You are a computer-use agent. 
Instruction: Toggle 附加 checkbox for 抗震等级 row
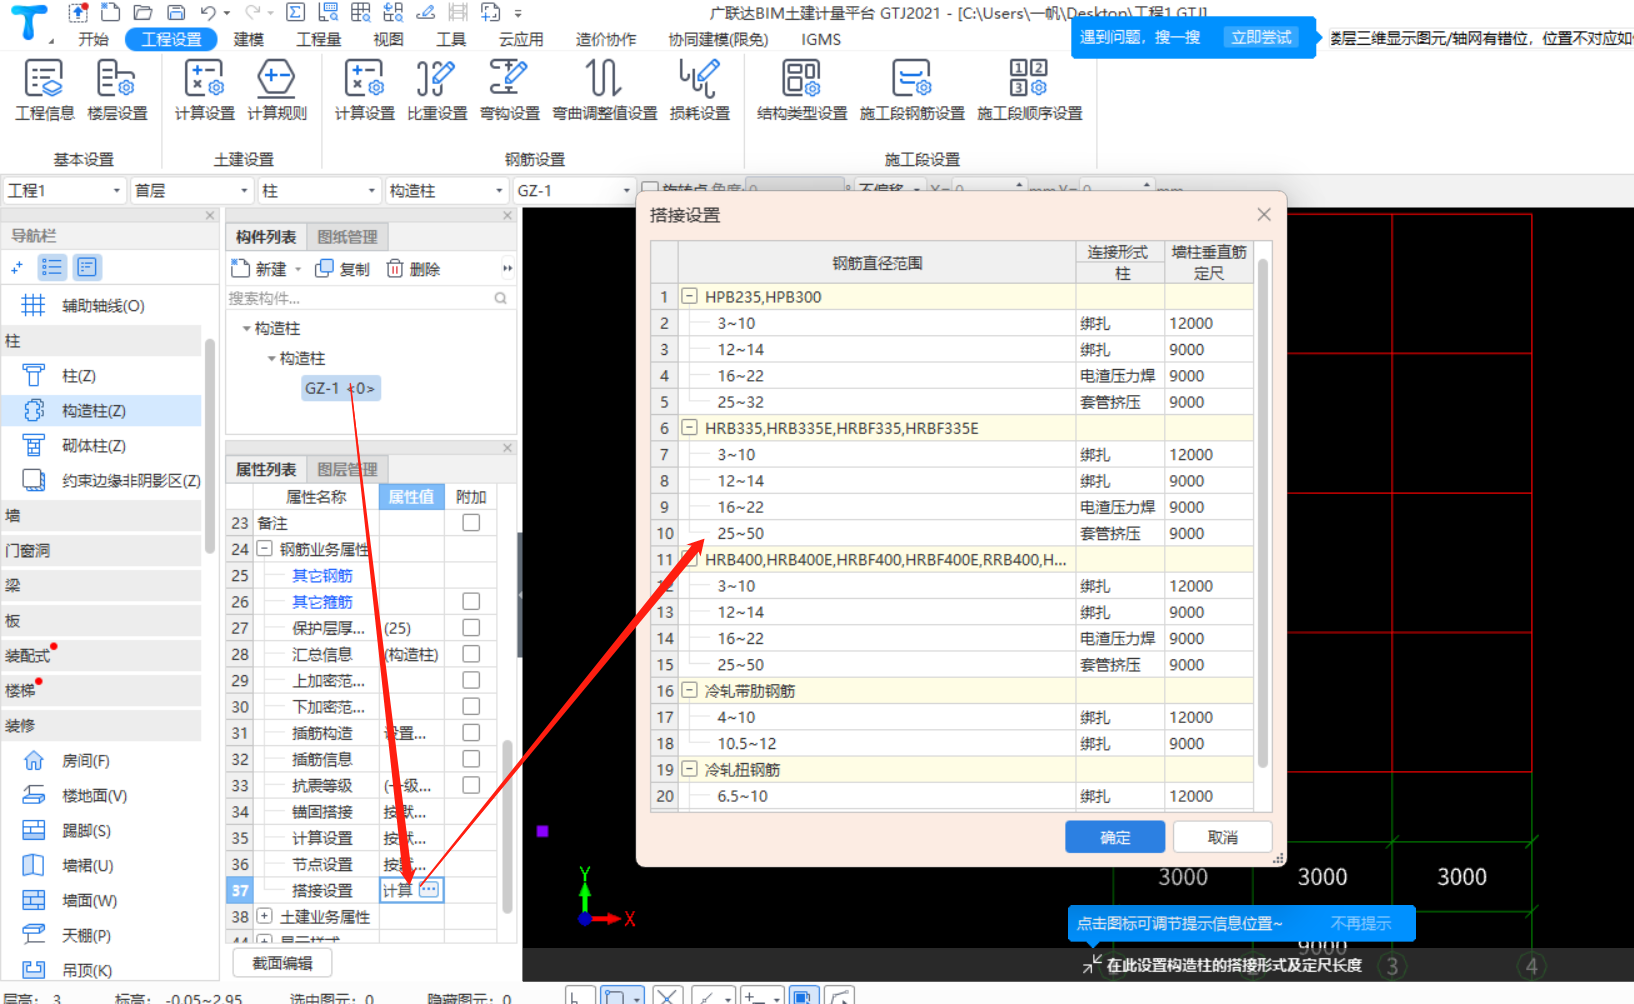point(471,785)
